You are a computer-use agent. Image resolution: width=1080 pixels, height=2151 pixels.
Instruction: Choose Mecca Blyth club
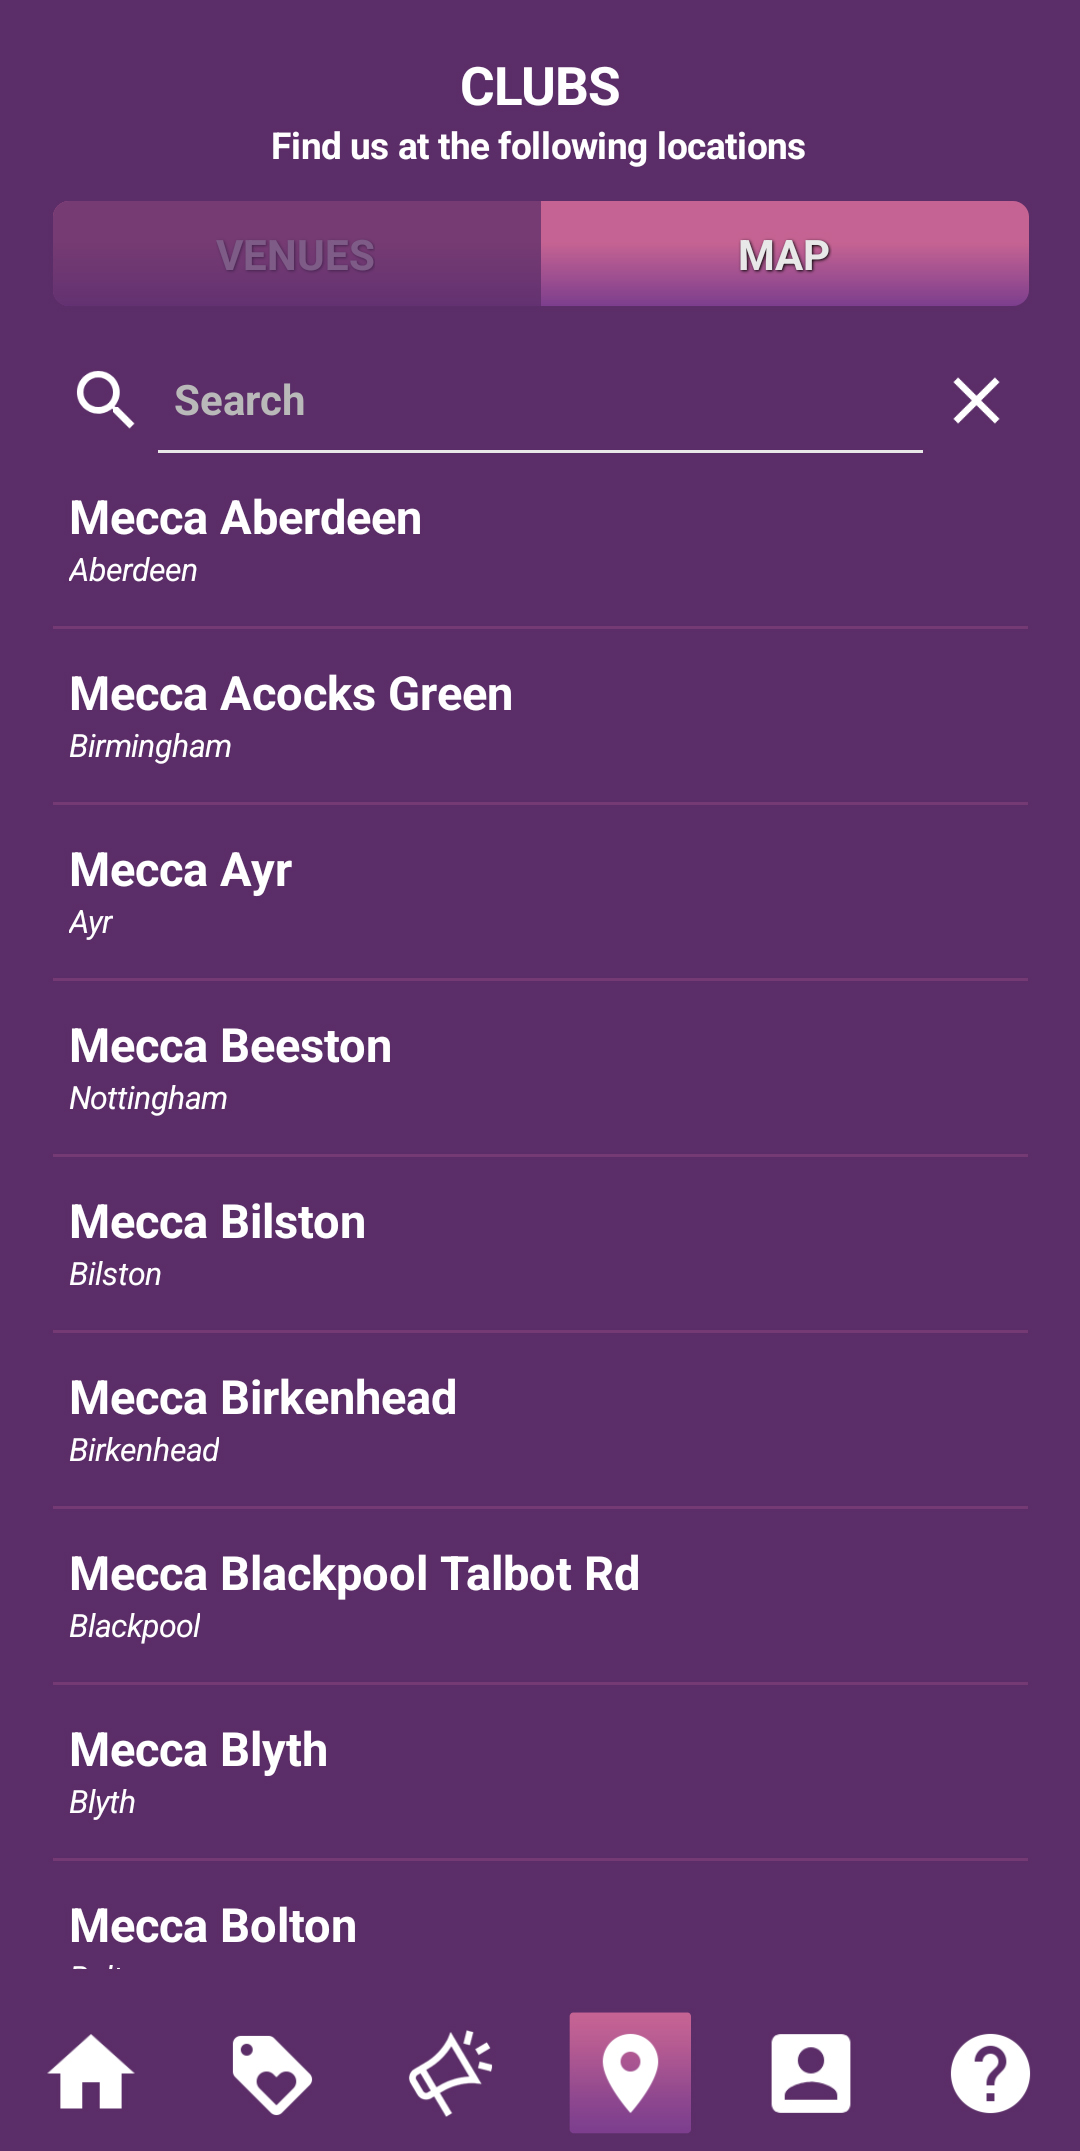pyautogui.click(x=540, y=1773)
